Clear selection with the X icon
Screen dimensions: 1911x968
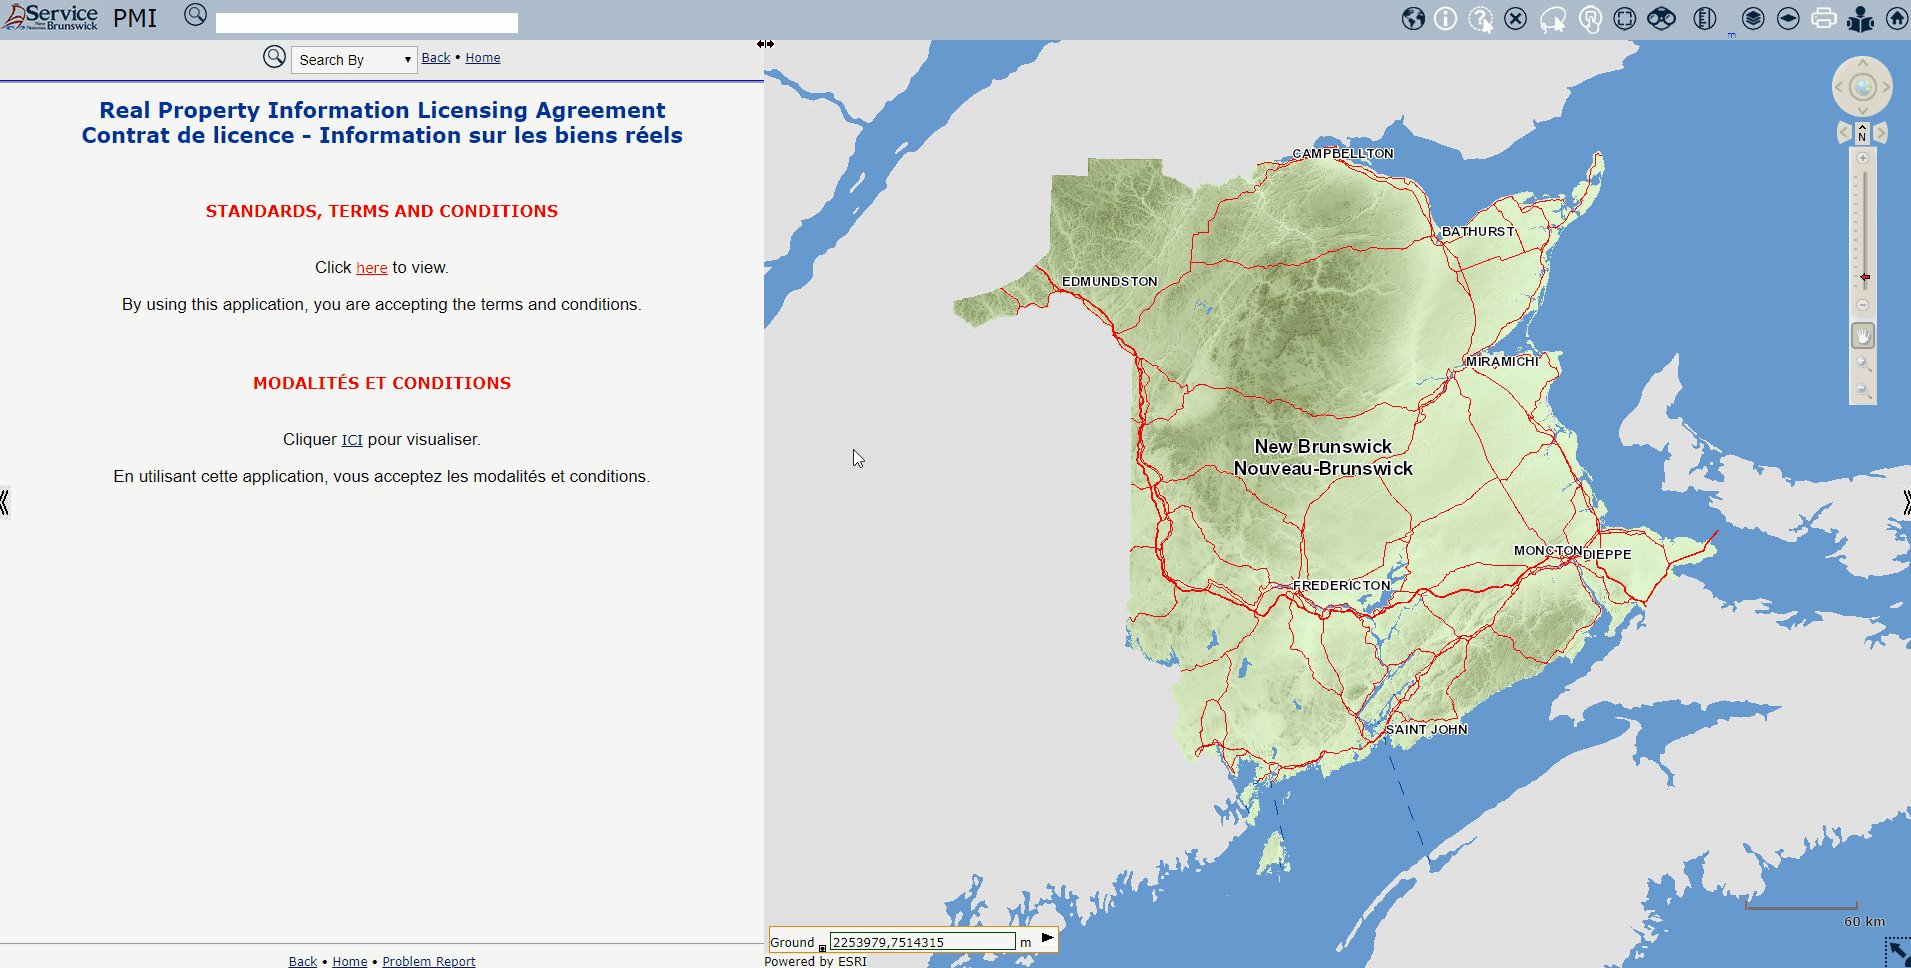[x=1515, y=18]
